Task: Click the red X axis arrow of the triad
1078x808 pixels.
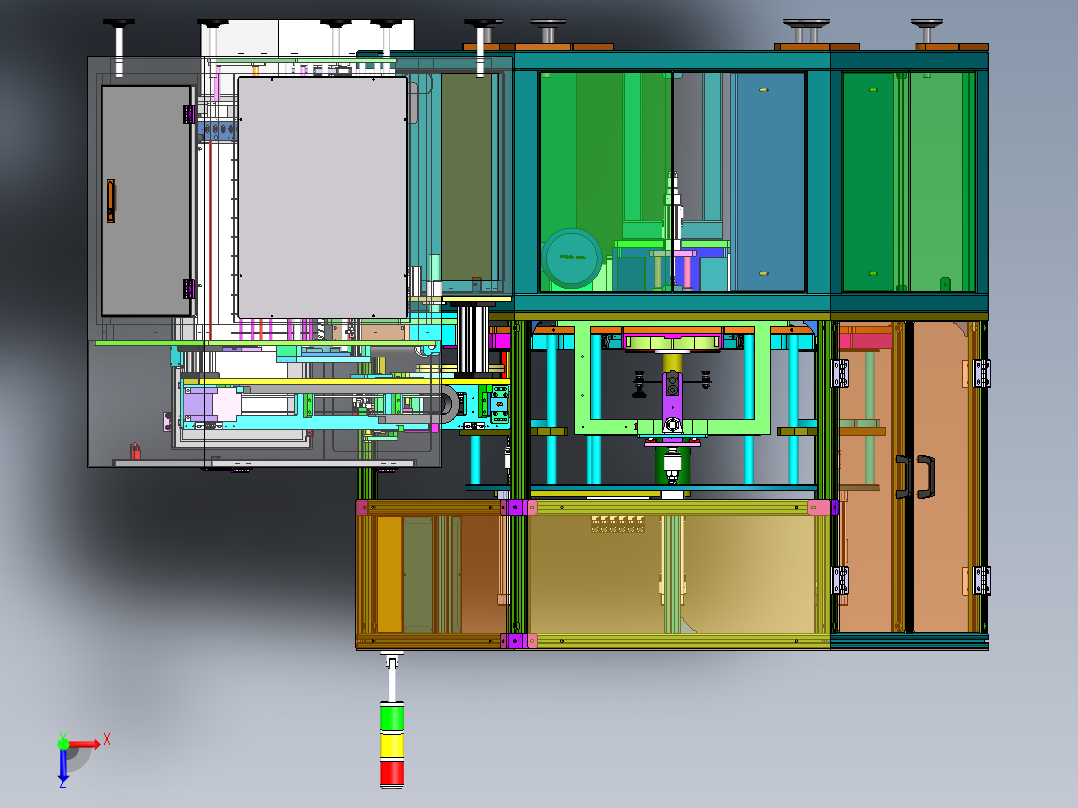Action: [x=85, y=744]
